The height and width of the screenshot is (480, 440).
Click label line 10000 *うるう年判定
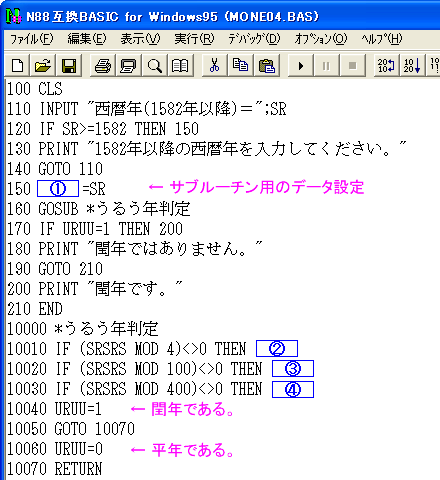point(82,329)
